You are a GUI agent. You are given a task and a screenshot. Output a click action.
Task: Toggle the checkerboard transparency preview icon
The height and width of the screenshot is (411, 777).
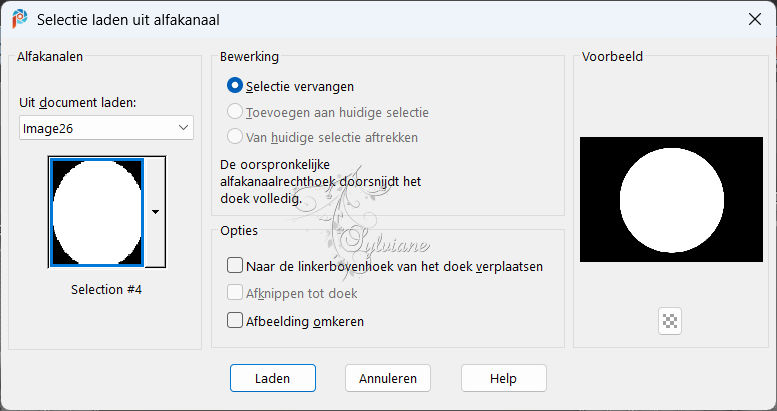[x=670, y=321]
